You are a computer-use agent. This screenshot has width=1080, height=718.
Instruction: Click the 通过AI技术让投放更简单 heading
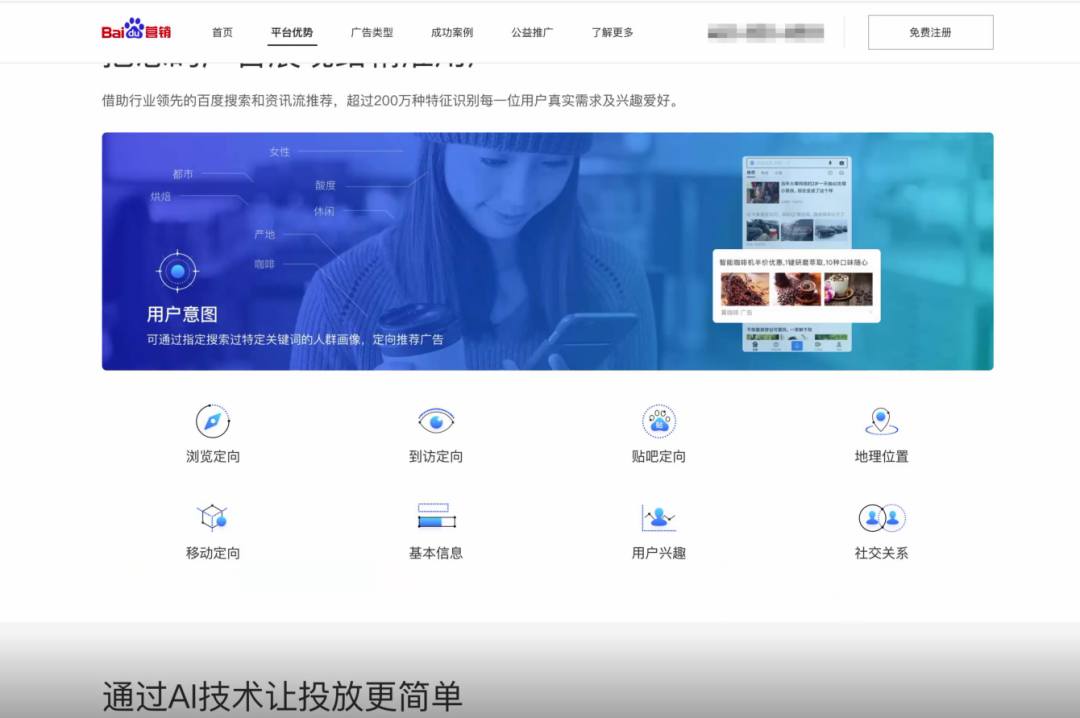point(282,696)
